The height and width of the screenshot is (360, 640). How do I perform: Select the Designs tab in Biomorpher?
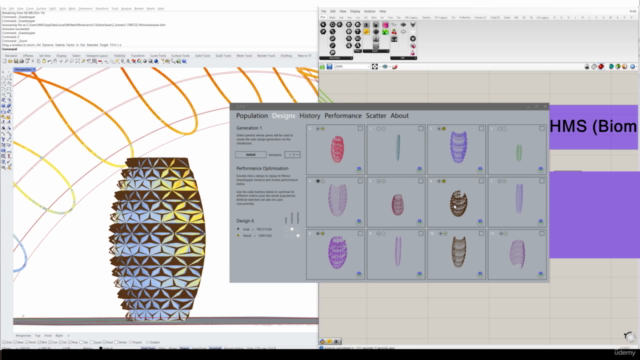point(283,116)
